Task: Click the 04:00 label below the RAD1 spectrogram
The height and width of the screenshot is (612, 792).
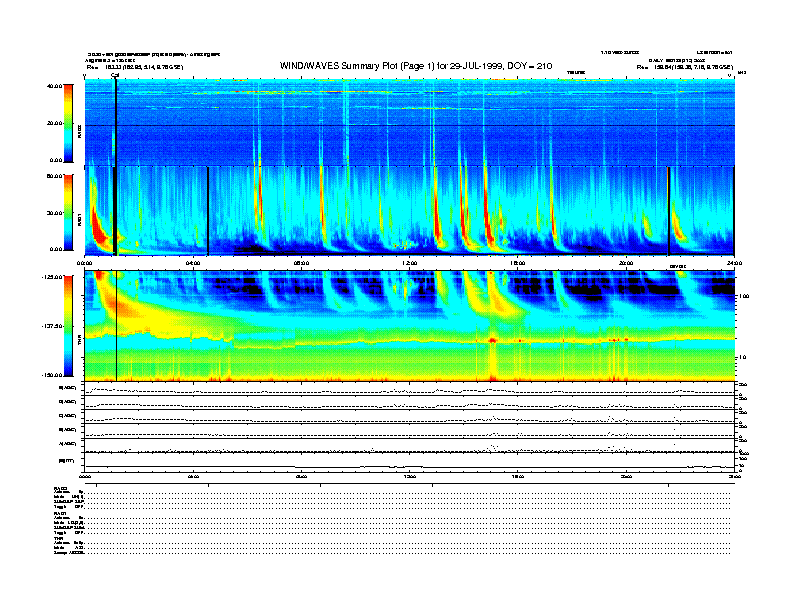Action: [193, 263]
